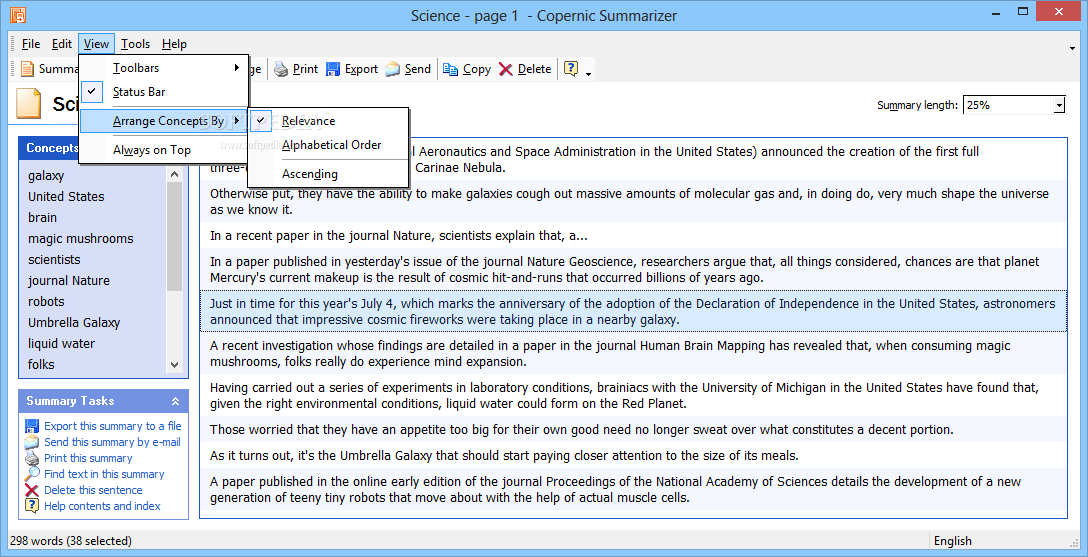Click the Send envelope icon in toolbar
Screen dimensions: 1088x557
(393, 69)
